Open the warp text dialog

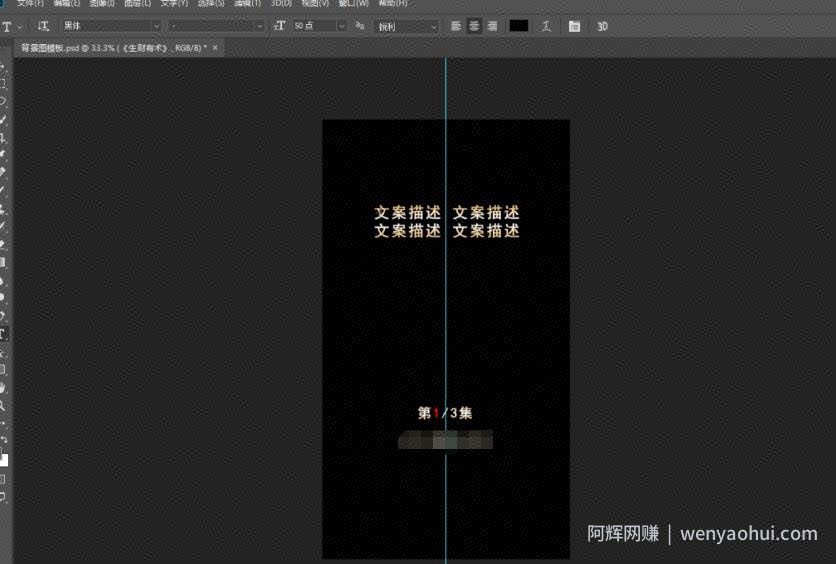coord(546,26)
